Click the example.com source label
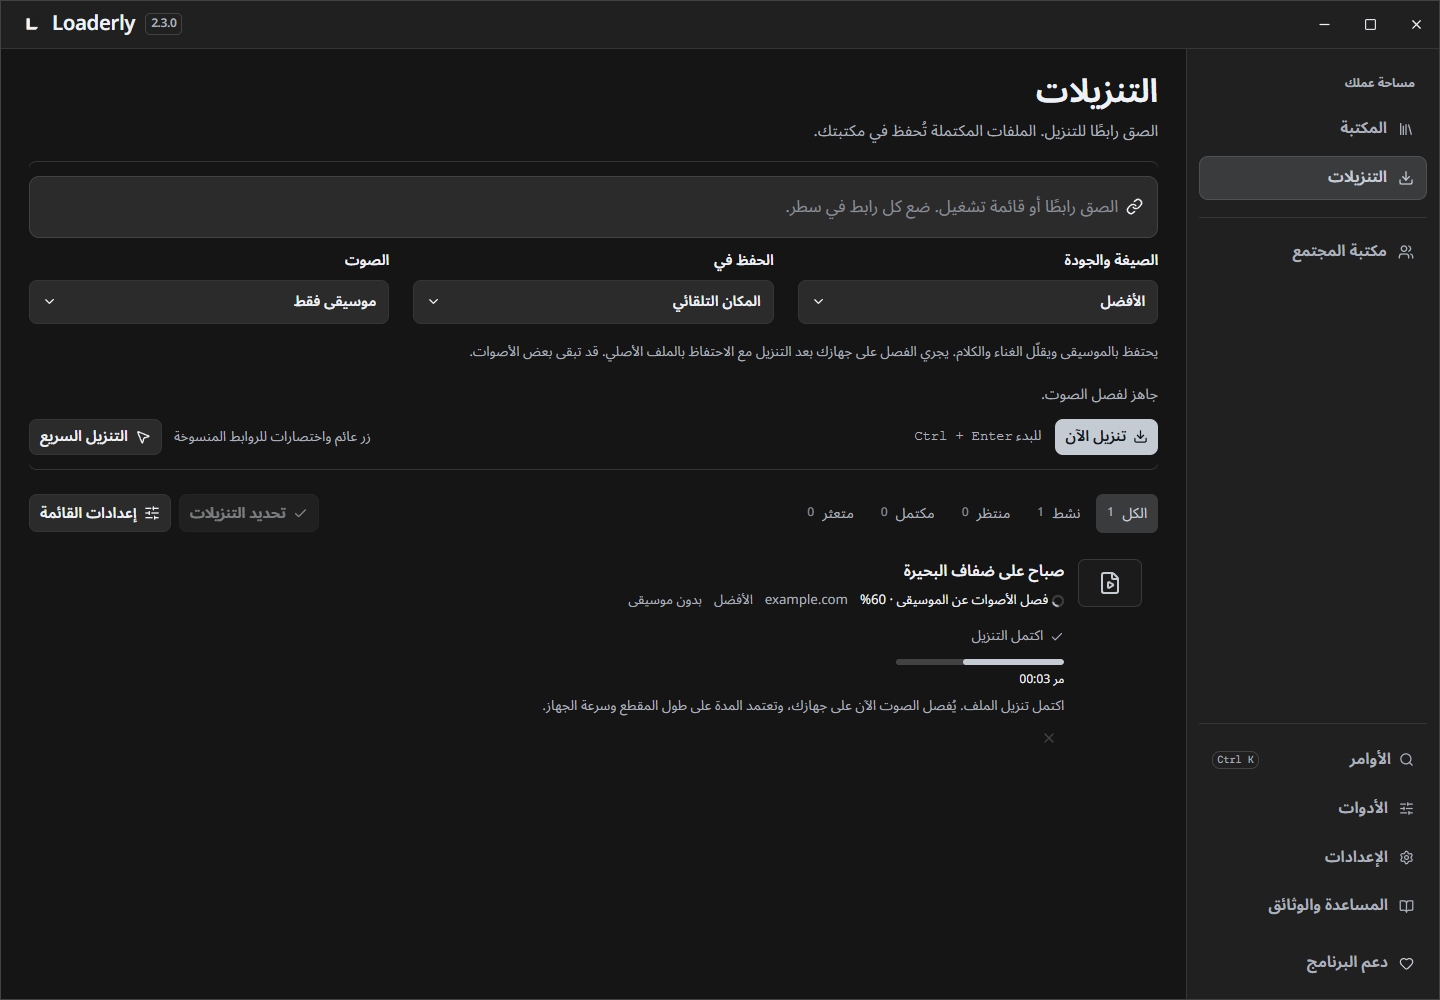Viewport: 1440px width, 1000px height. (x=806, y=600)
